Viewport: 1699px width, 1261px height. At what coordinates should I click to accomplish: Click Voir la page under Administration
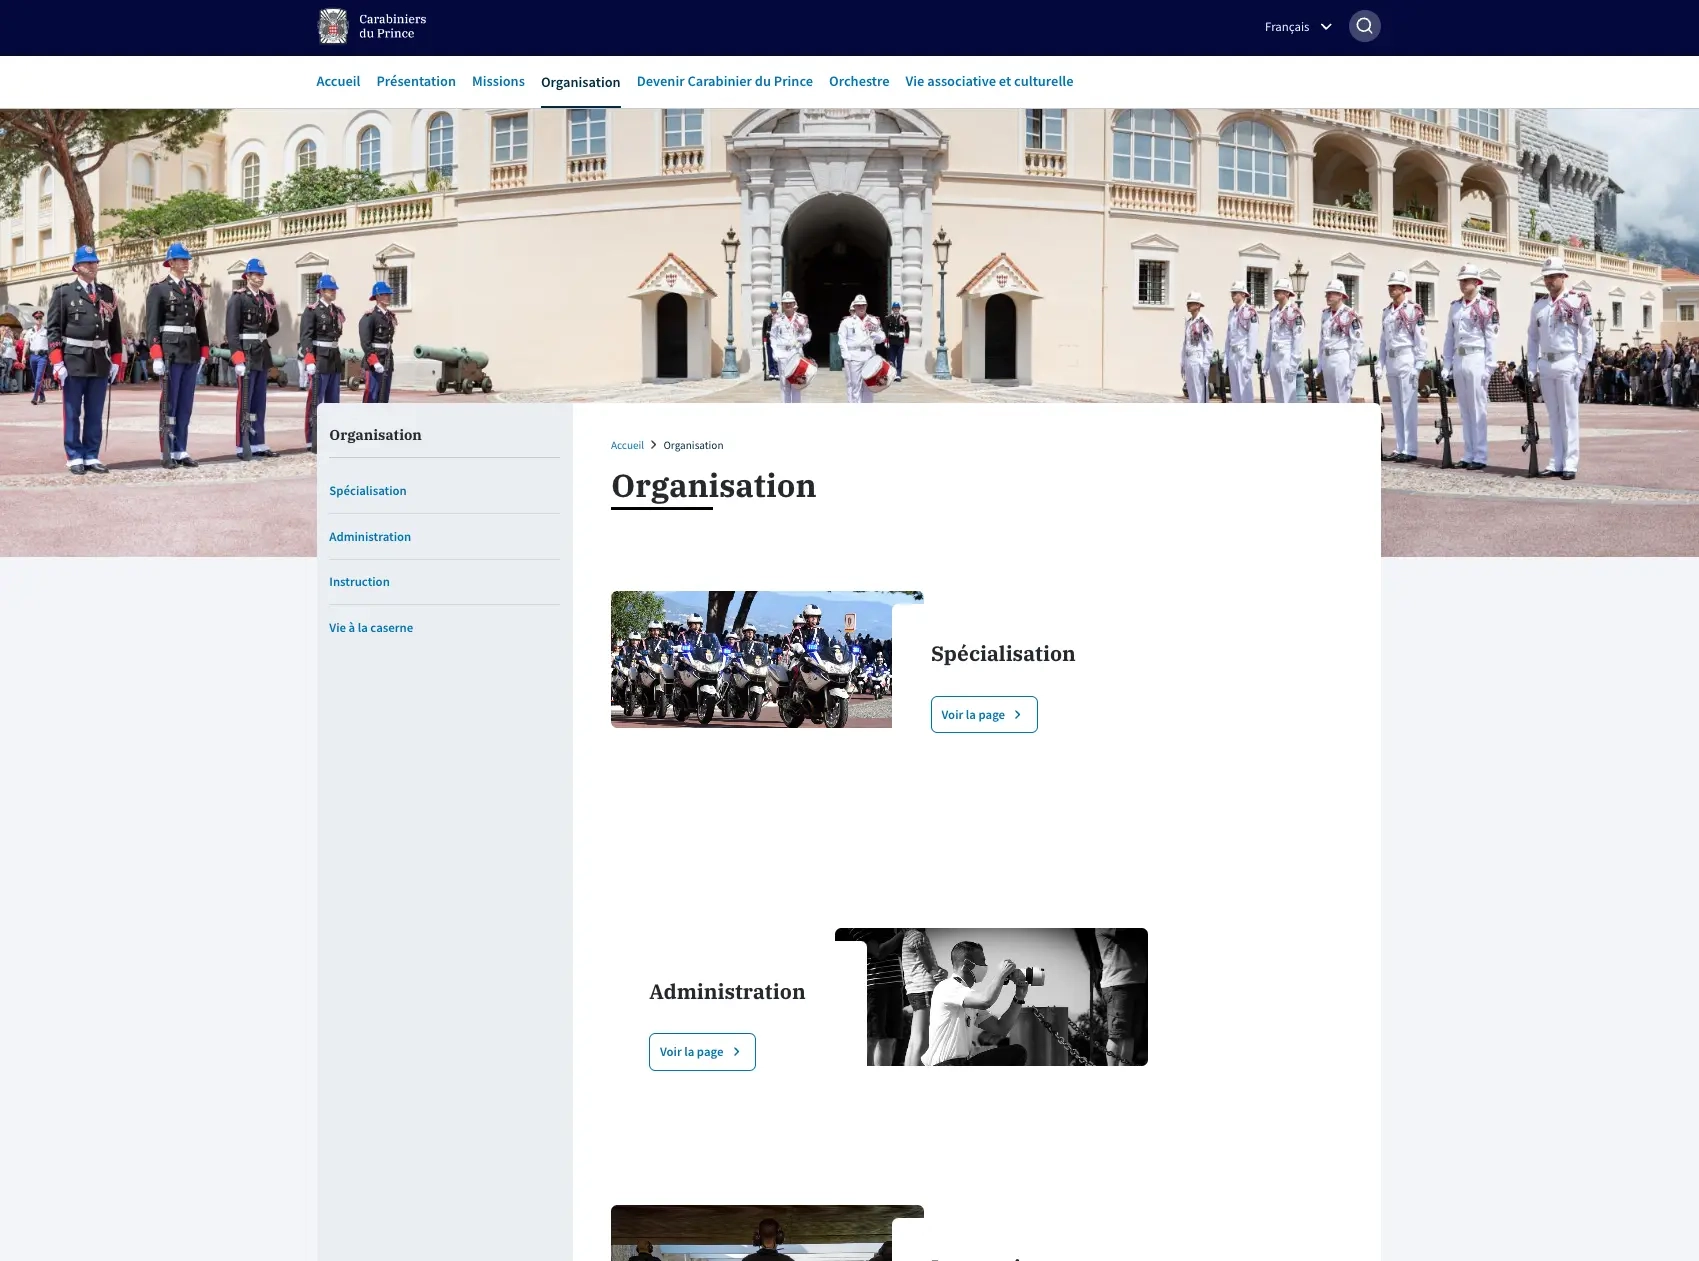[x=702, y=1052]
